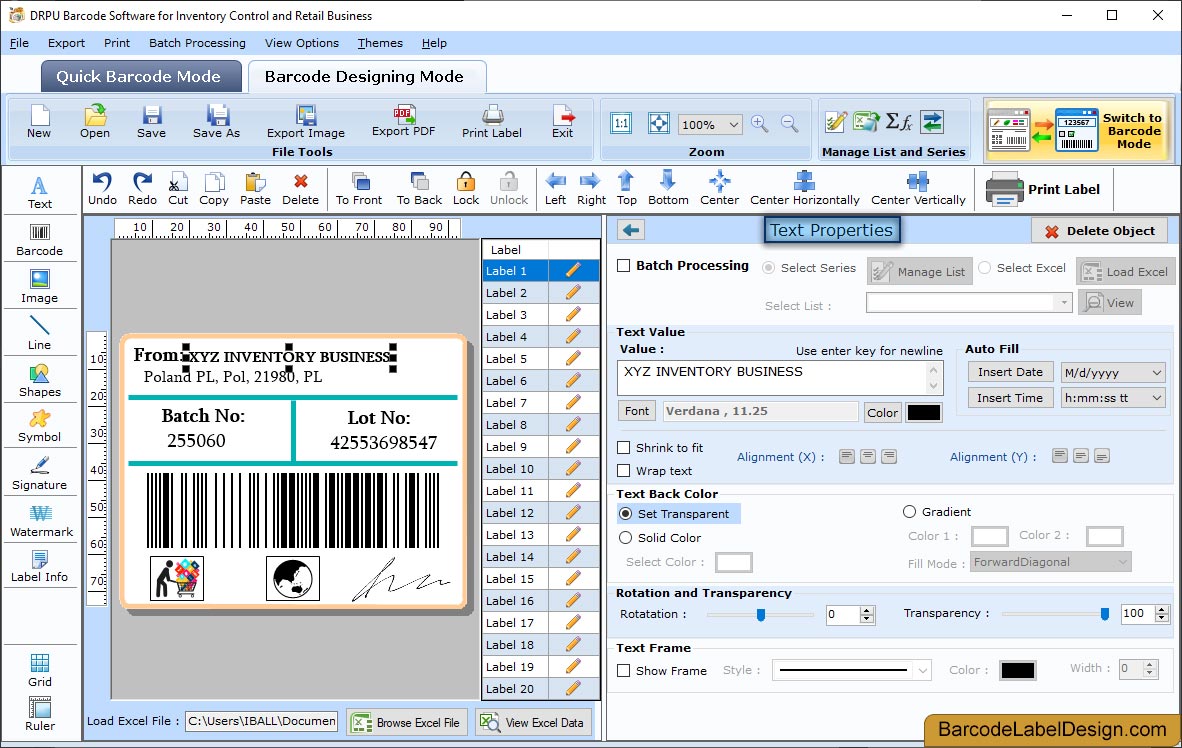Open the Shapes tool
The width and height of the screenshot is (1182, 748).
click(x=39, y=381)
